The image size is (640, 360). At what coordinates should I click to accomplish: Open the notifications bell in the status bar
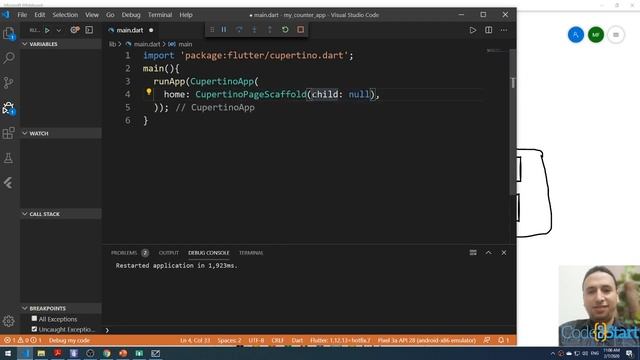tap(503, 340)
